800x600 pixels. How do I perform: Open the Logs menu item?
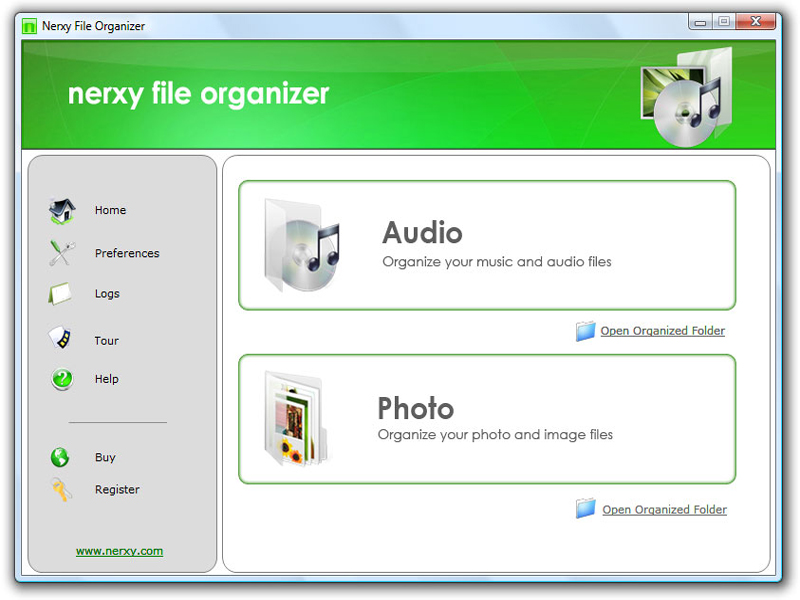point(107,294)
